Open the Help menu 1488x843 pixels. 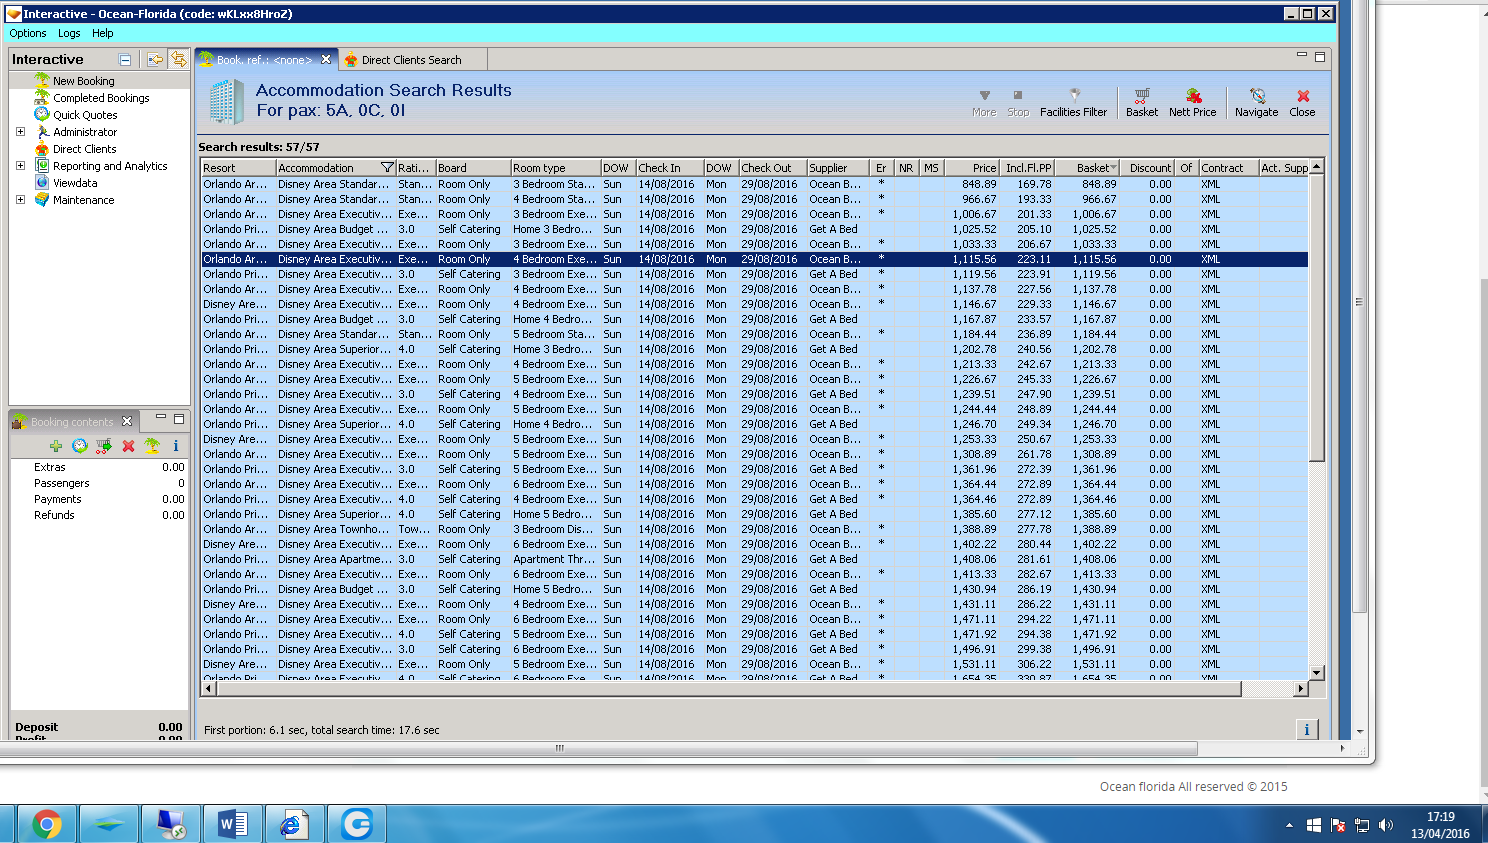[103, 33]
